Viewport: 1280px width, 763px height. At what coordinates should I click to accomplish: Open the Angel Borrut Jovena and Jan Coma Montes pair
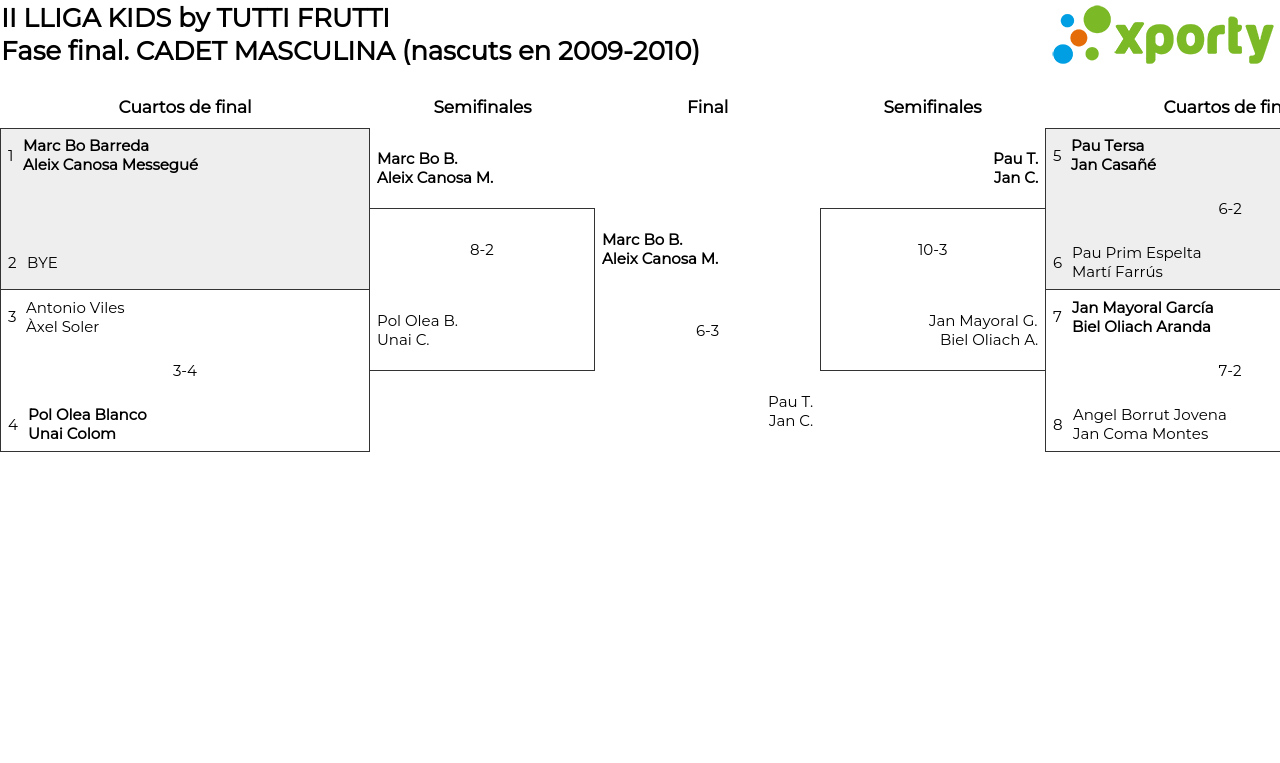(1149, 424)
